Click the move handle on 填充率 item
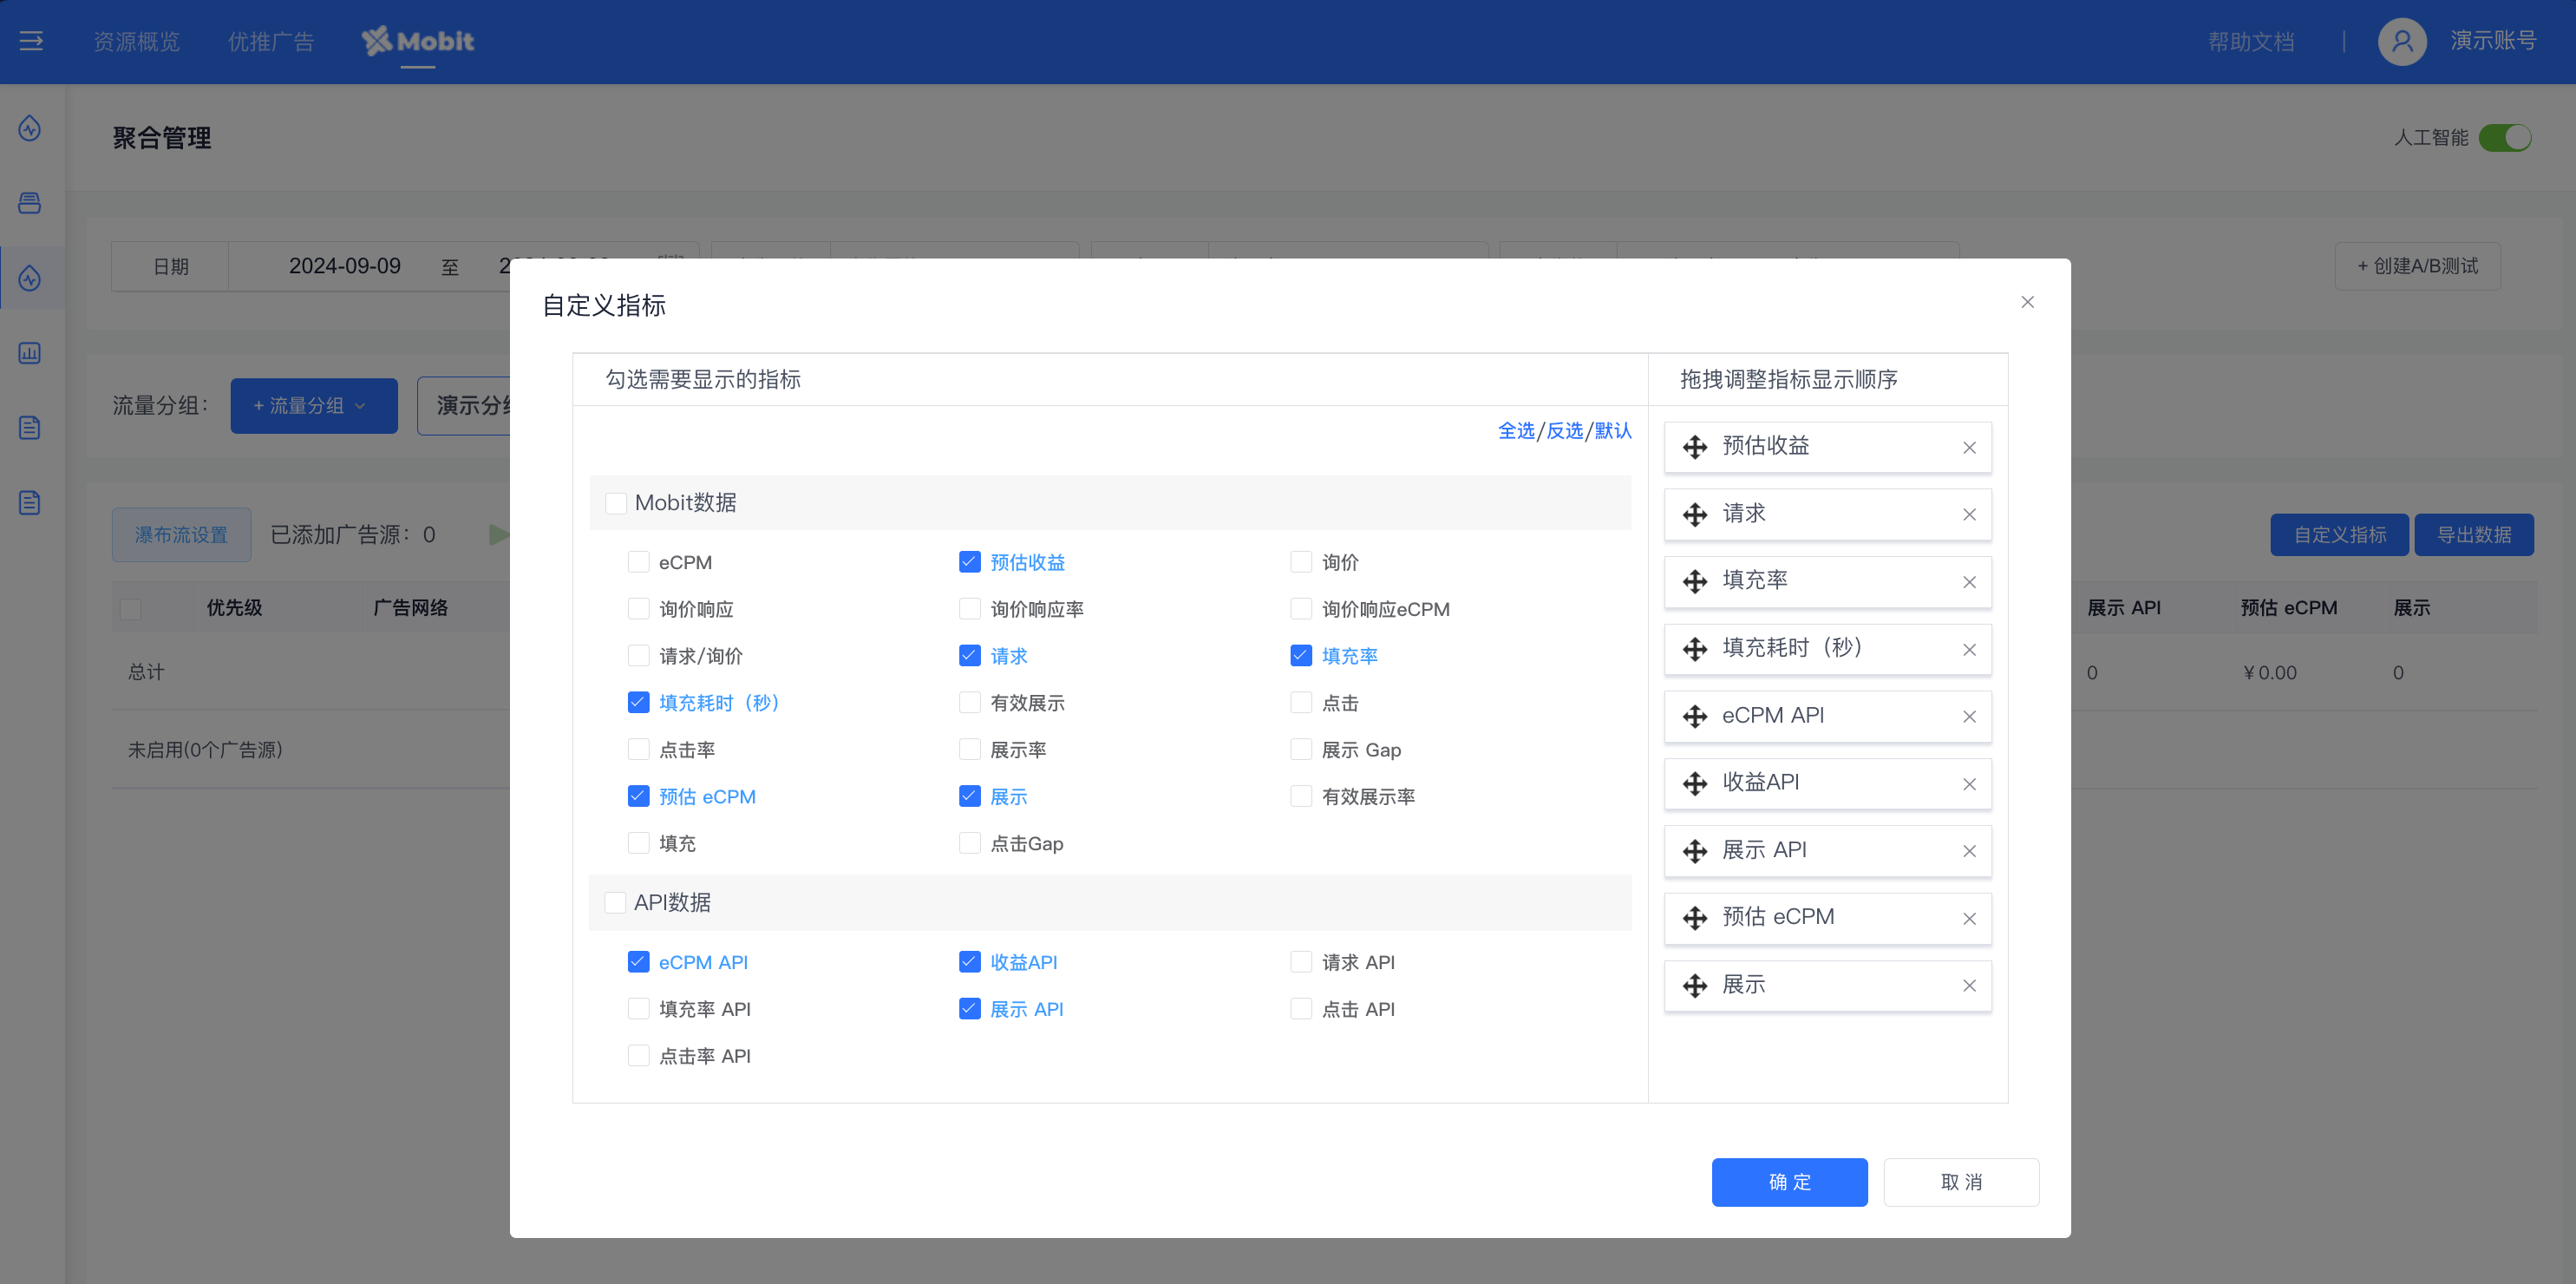The width and height of the screenshot is (2576, 1284). pyautogui.click(x=1695, y=581)
